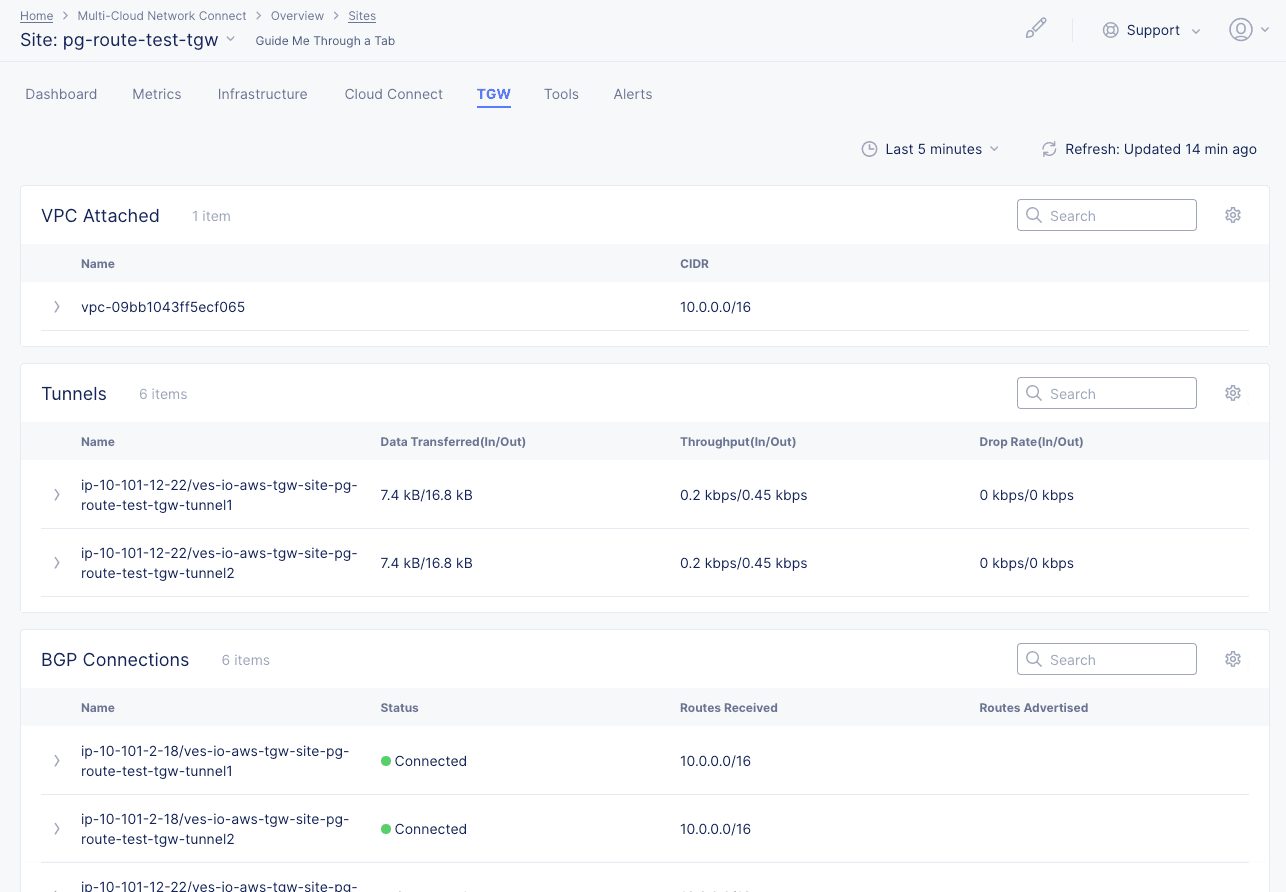
Task: Sort VPC Attached by Name column
Action: click(98, 264)
